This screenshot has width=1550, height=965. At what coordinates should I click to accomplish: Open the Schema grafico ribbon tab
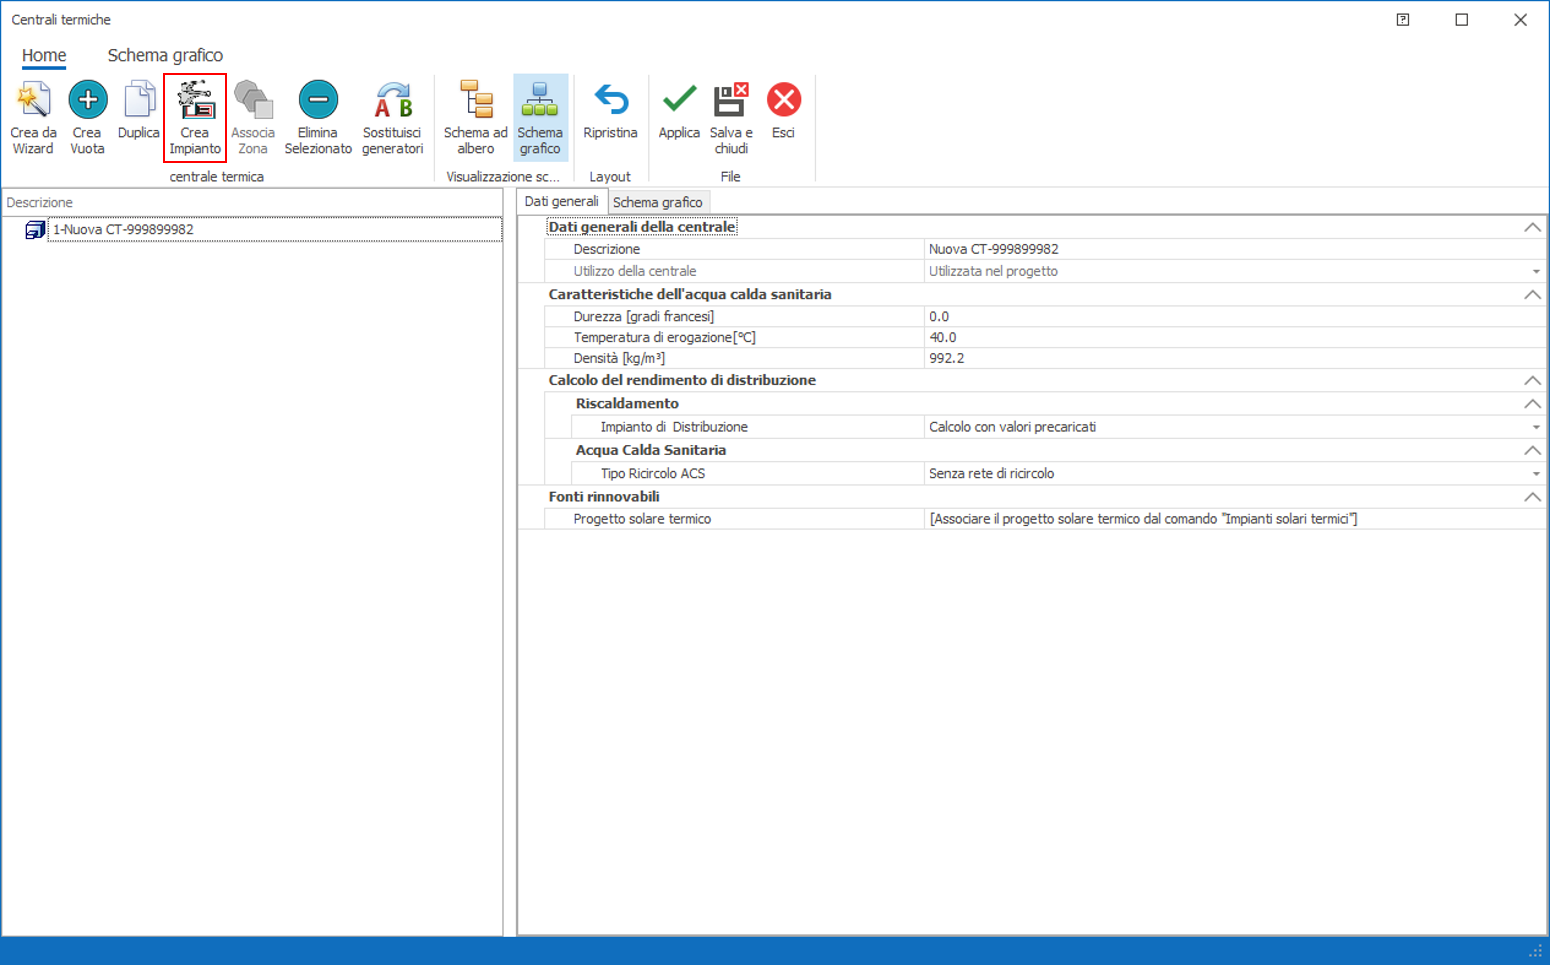pyautogui.click(x=165, y=56)
